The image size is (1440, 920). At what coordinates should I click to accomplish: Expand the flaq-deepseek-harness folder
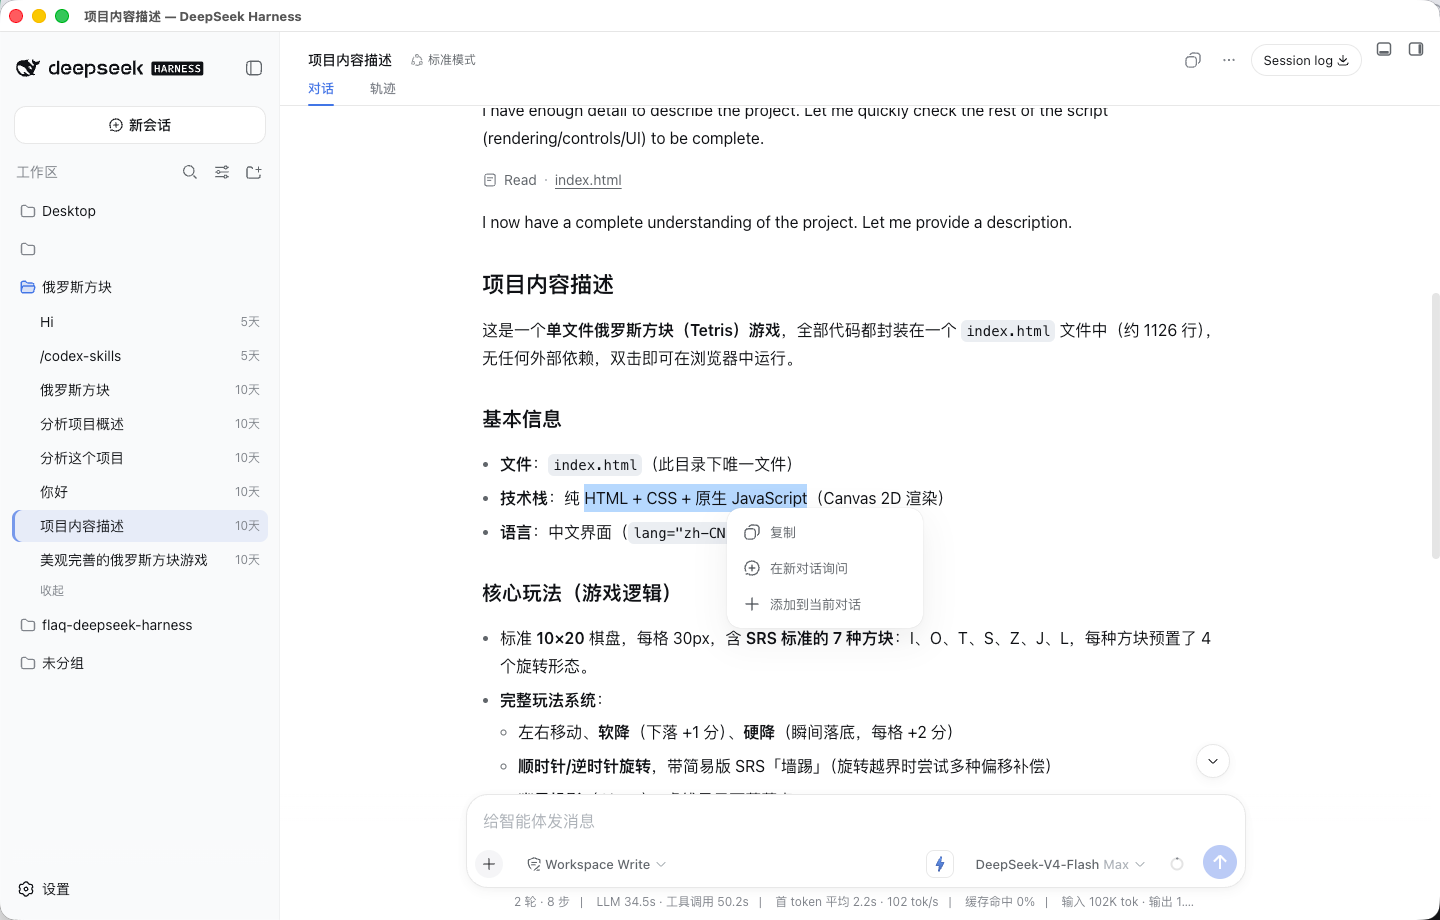tap(140, 625)
